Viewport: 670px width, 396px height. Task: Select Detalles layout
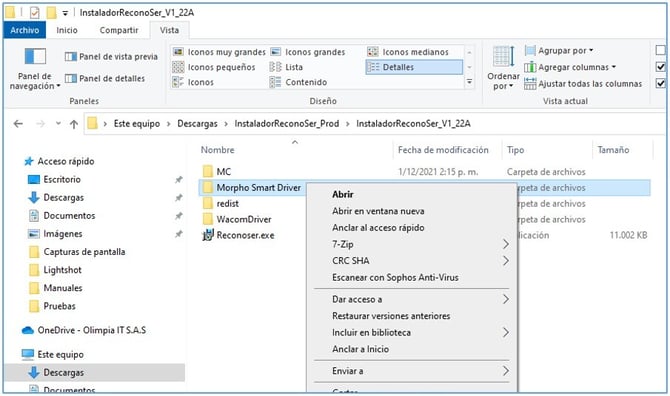(414, 67)
